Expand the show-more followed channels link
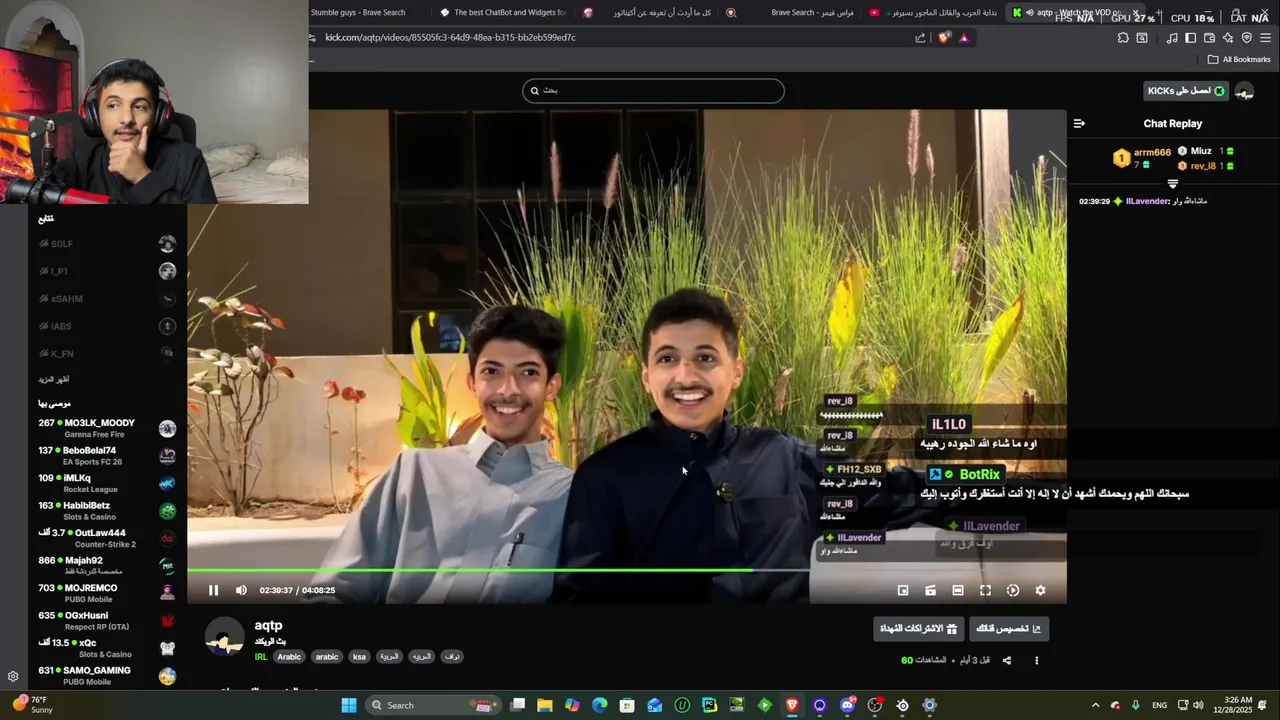1280x720 pixels. 53,380
